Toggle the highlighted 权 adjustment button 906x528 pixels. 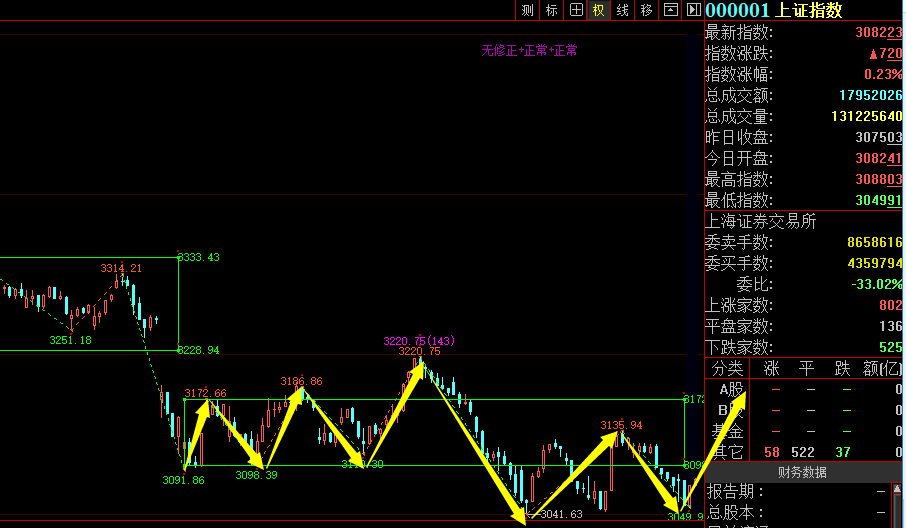click(x=599, y=10)
